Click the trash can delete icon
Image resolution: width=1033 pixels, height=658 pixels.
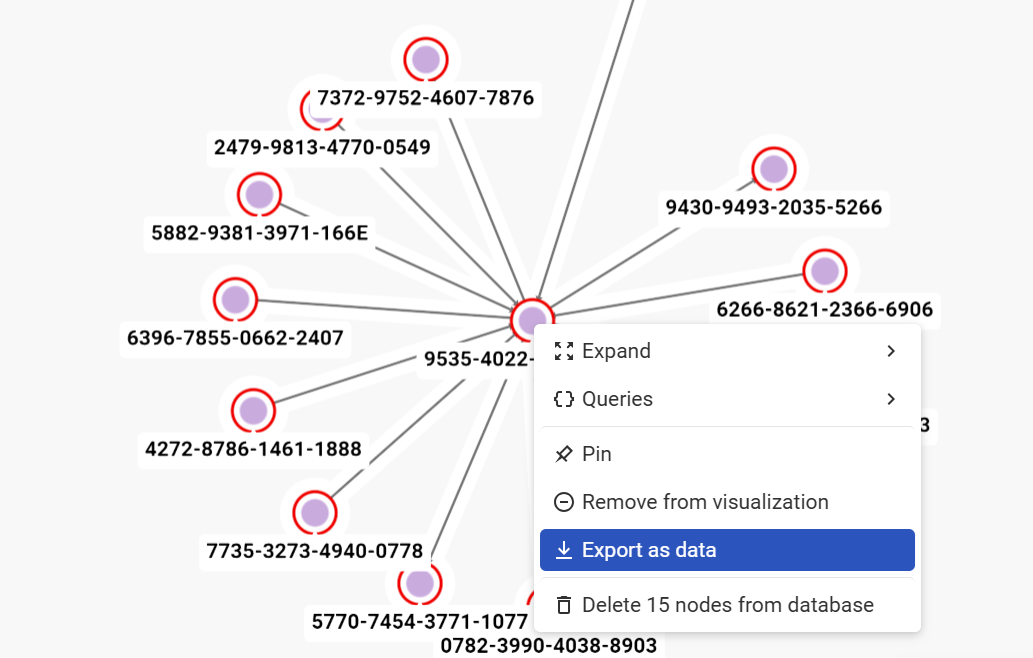click(x=564, y=605)
